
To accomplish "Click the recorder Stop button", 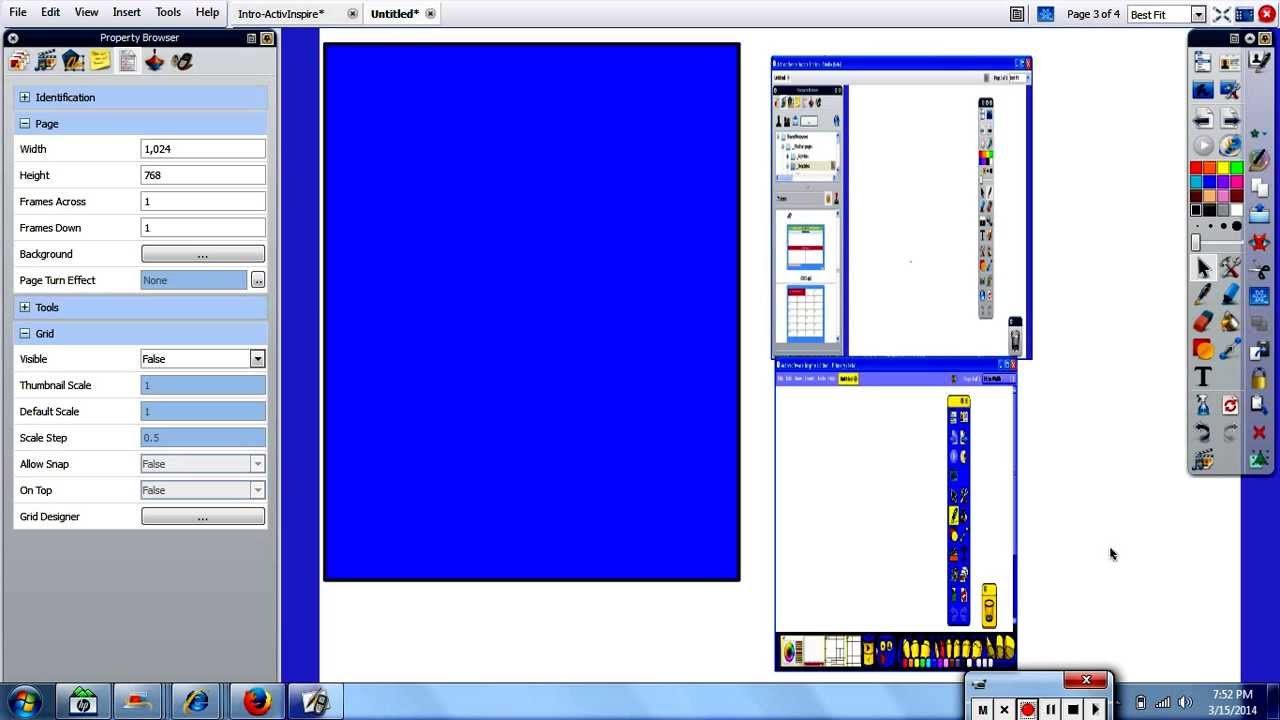I will [x=1072, y=709].
